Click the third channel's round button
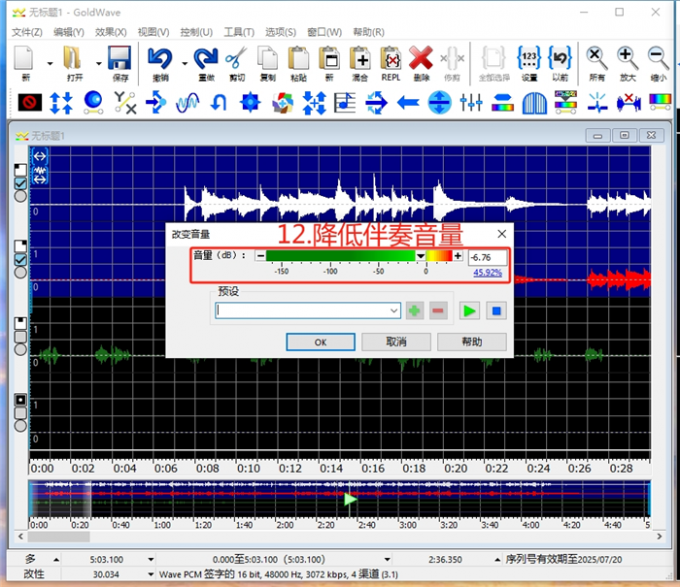Viewport: 680px width, 587px height. (x=20, y=349)
